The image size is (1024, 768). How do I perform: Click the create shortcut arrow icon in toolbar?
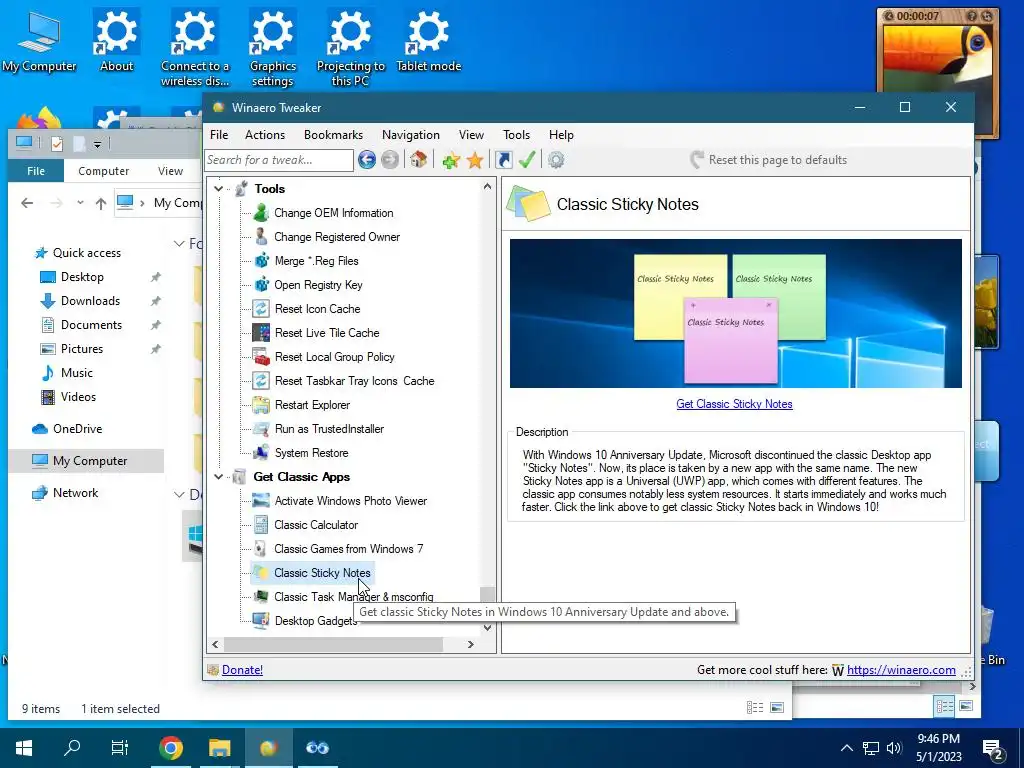[504, 160]
